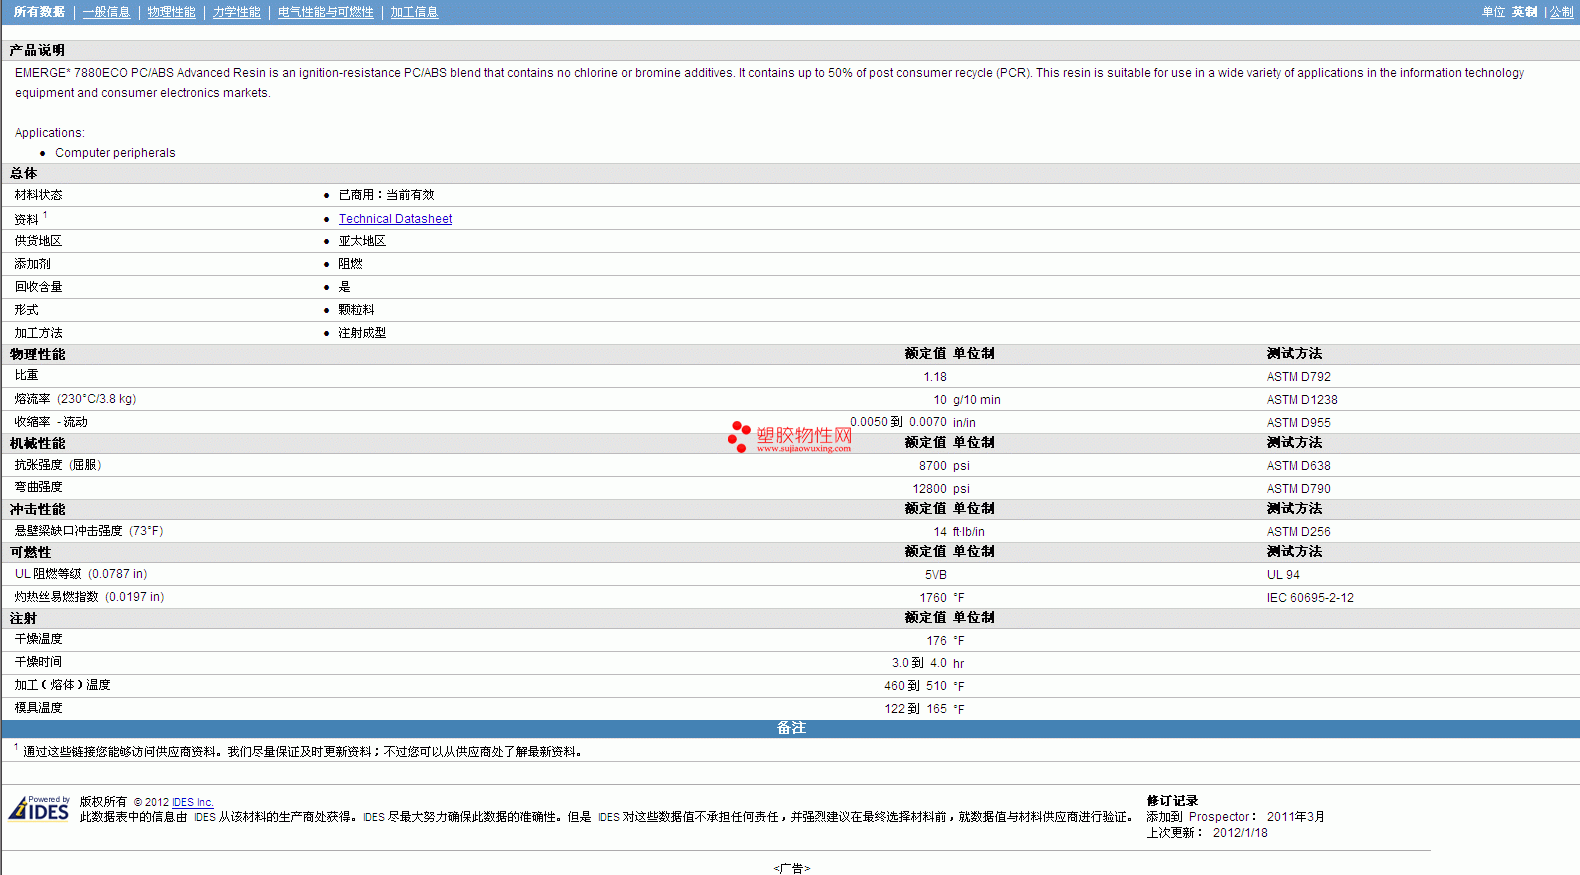1580x875 pixels.
Task: Click the 机械性能 section header
Action: [x=37, y=443]
